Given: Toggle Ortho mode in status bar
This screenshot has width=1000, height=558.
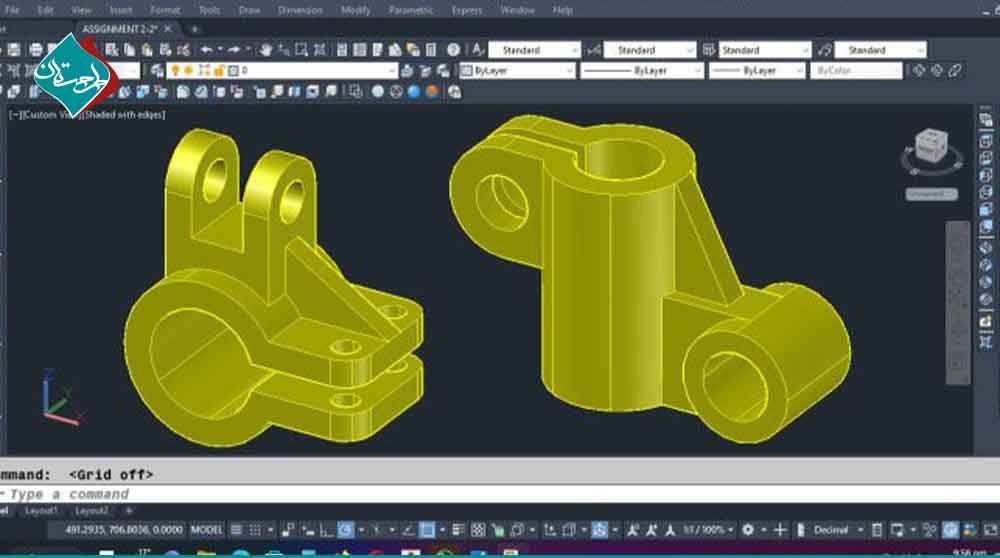Looking at the screenshot, I should tap(327, 530).
